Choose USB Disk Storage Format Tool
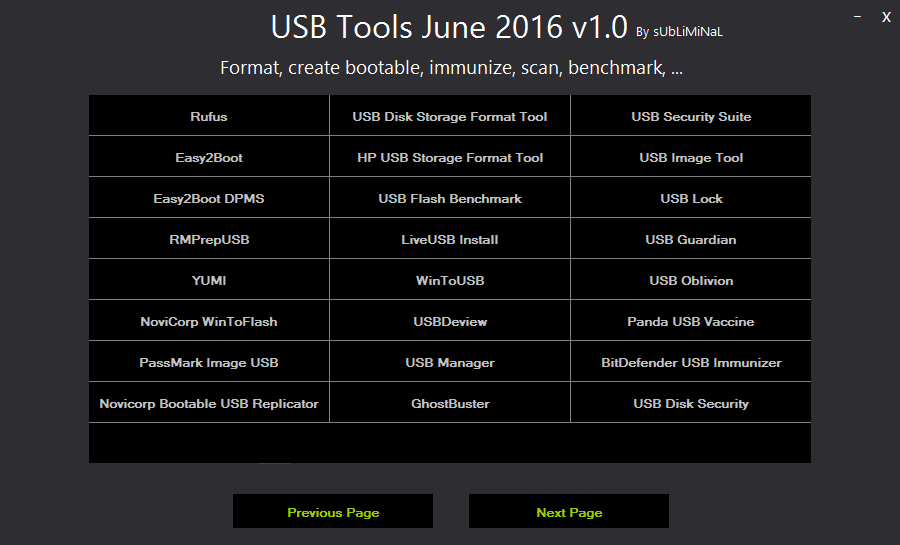900x545 pixels. click(x=450, y=116)
